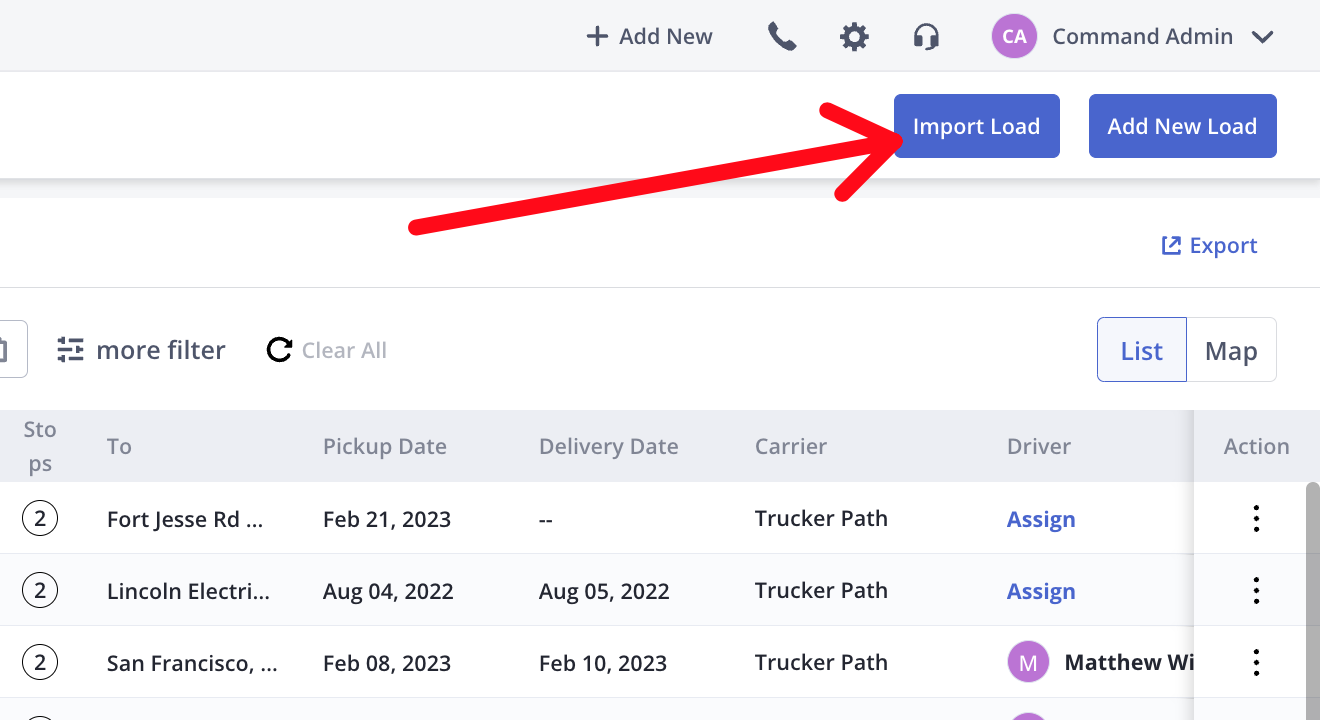Click the Add New plus button
Image resolution: width=1320 pixels, height=720 pixels.
pyautogui.click(x=649, y=37)
